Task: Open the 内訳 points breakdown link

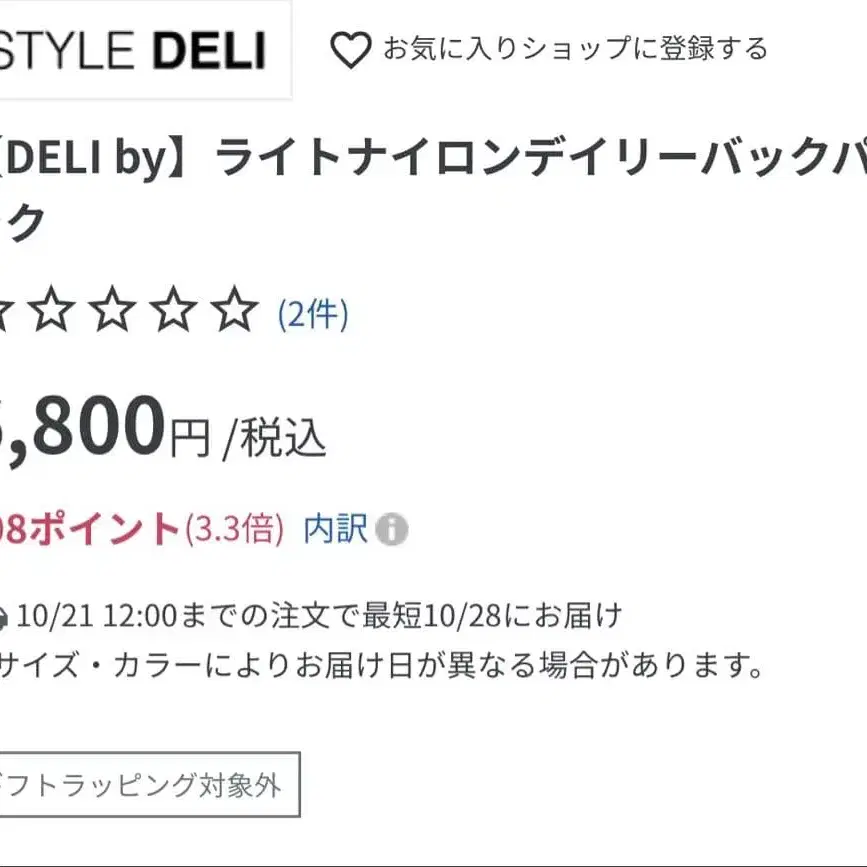Action: 335,529
